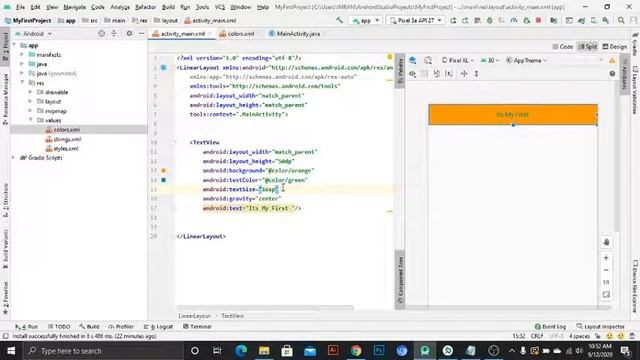This screenshot has height=360, width=640.
Task: Click the horizontal expand arrows icon
Action: 464,73
